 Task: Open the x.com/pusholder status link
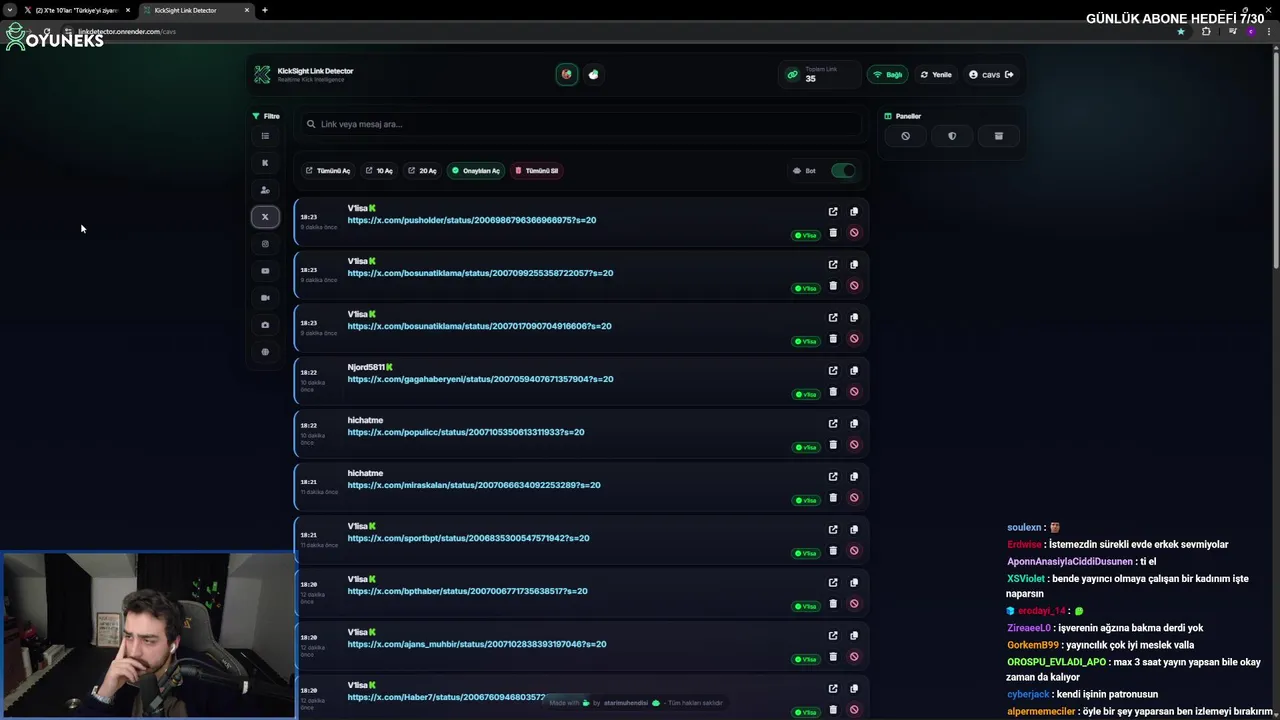(x=472, y=220)
